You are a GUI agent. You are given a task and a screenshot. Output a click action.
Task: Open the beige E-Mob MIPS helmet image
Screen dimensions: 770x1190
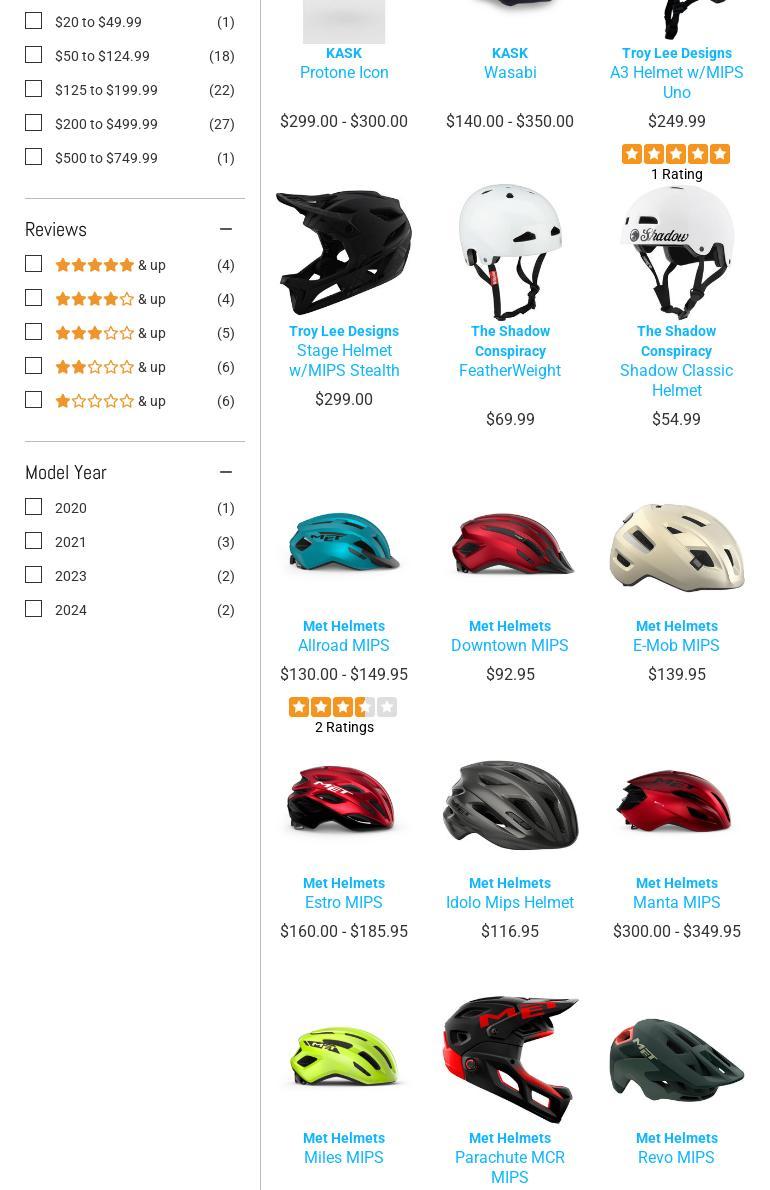coord(677,546)
